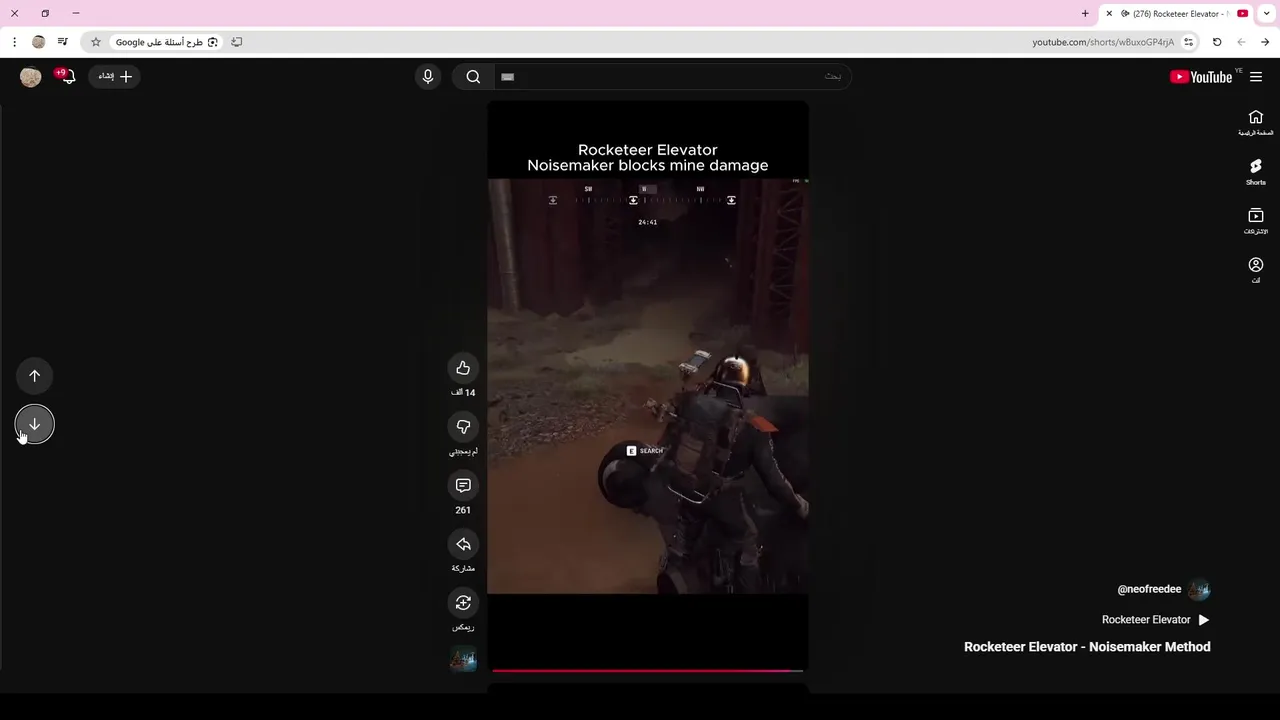The height and width of the screenshot is (720, 1280).
Task: Open YouTube notifications bell
Action: [67, 76]
